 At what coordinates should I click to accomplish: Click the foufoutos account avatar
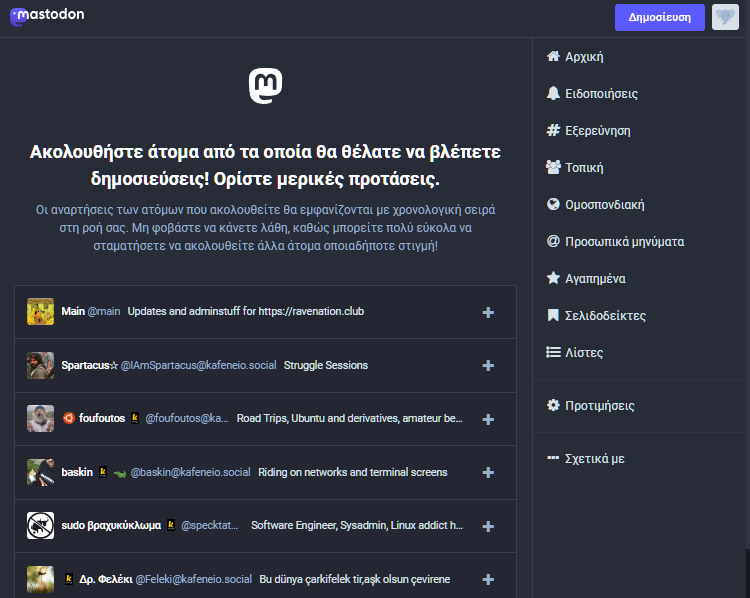(40, 418)
